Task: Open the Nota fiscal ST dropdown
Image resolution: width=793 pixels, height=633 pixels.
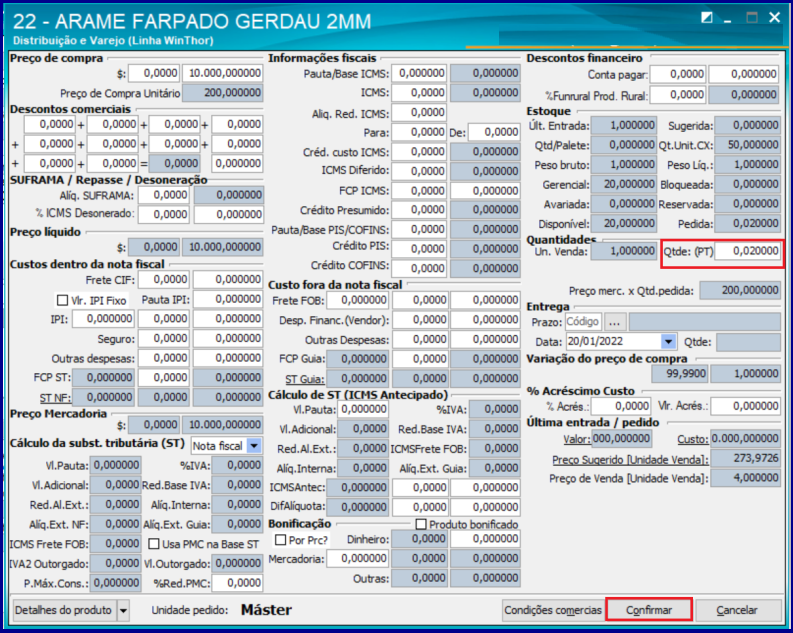Action: tap(254, 446)
